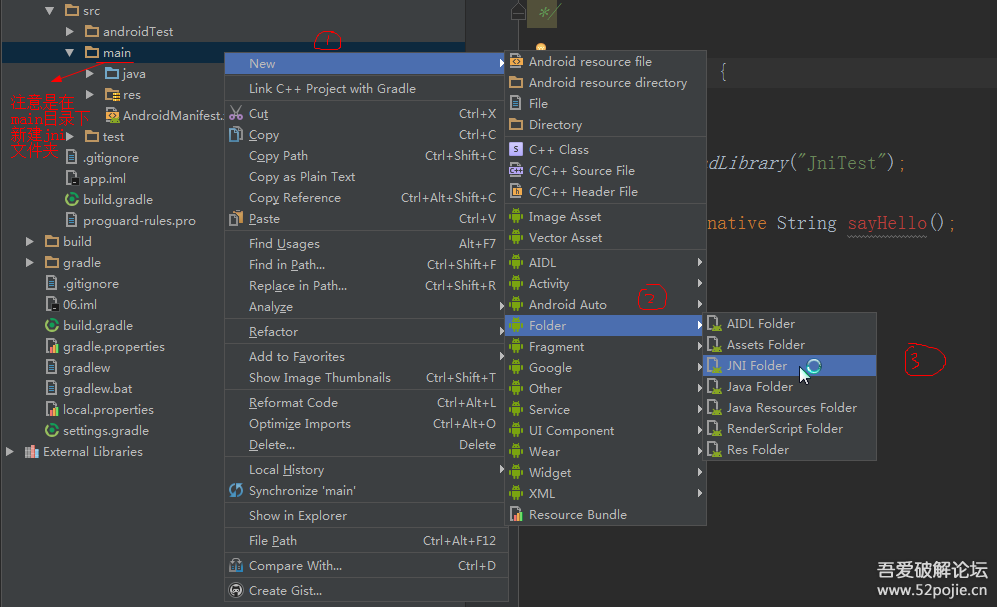Click the Assets Folder icon

click(x=714, y=344)
